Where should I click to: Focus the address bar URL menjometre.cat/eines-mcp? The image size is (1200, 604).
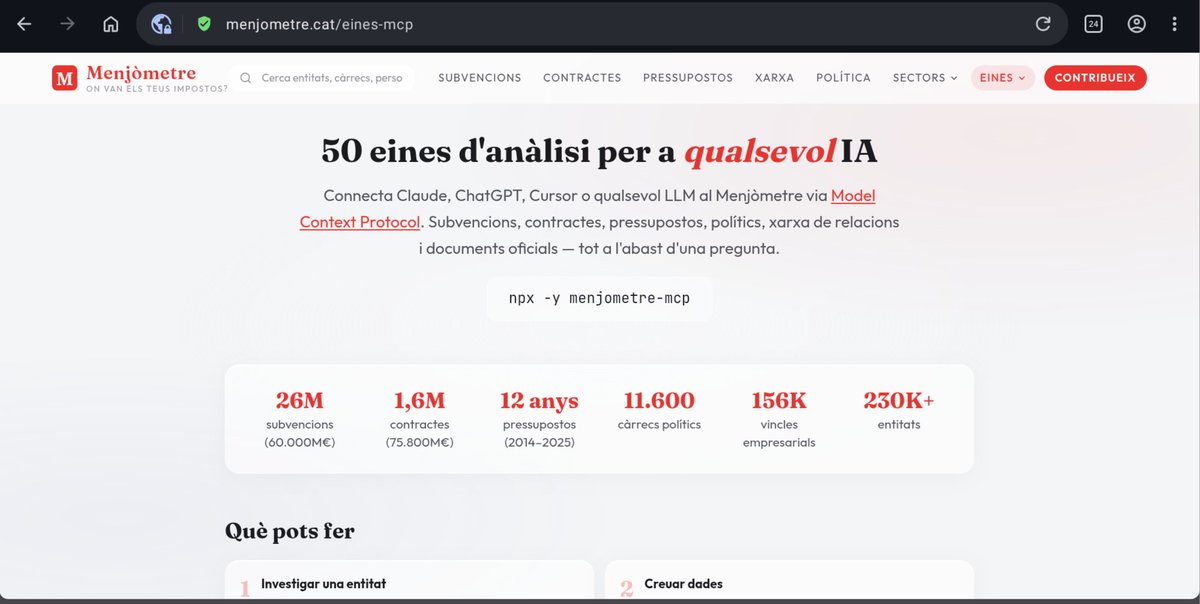[x=319, y=24]
